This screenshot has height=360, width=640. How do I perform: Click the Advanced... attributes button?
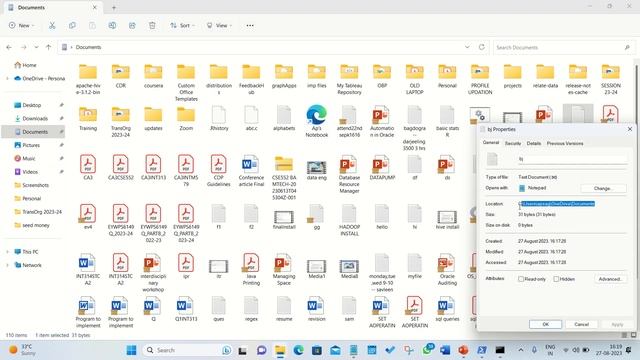coord(610,279)
